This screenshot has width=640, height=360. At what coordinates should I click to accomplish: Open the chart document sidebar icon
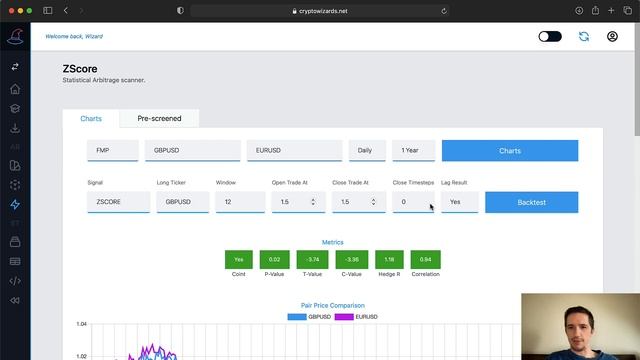pos(15,165)
